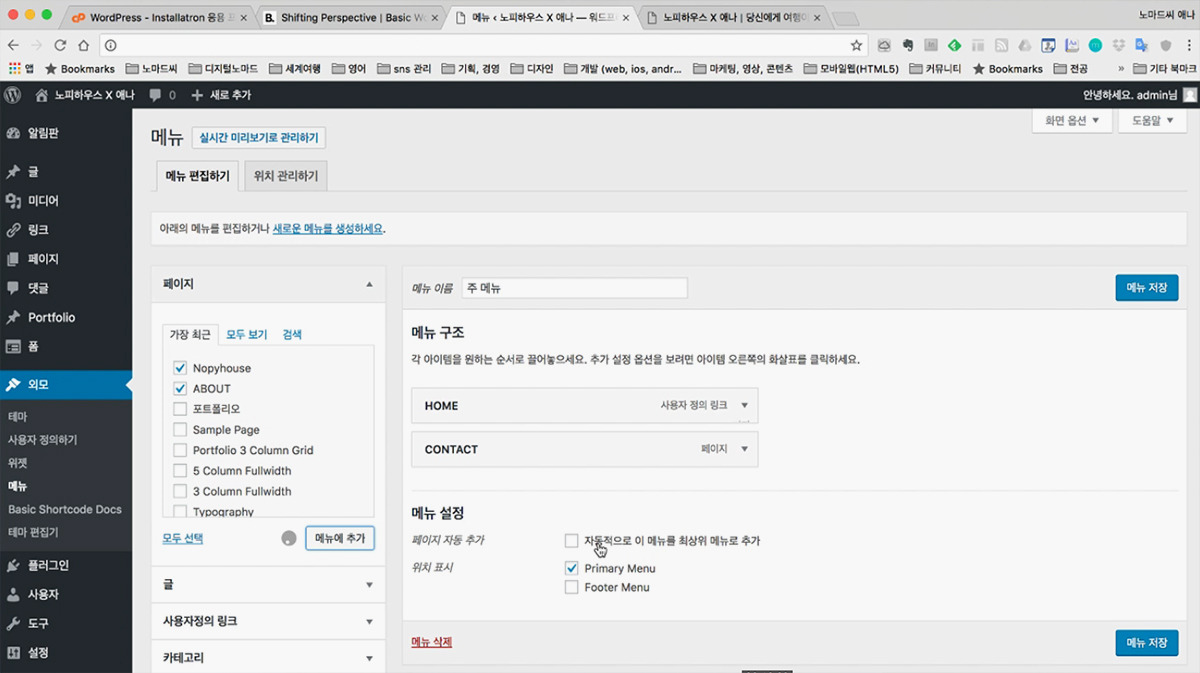Screen dimensions: 1200x673
Task: Open the 알림판 dashboard icon in sidebar
Action: coord(13,133)
